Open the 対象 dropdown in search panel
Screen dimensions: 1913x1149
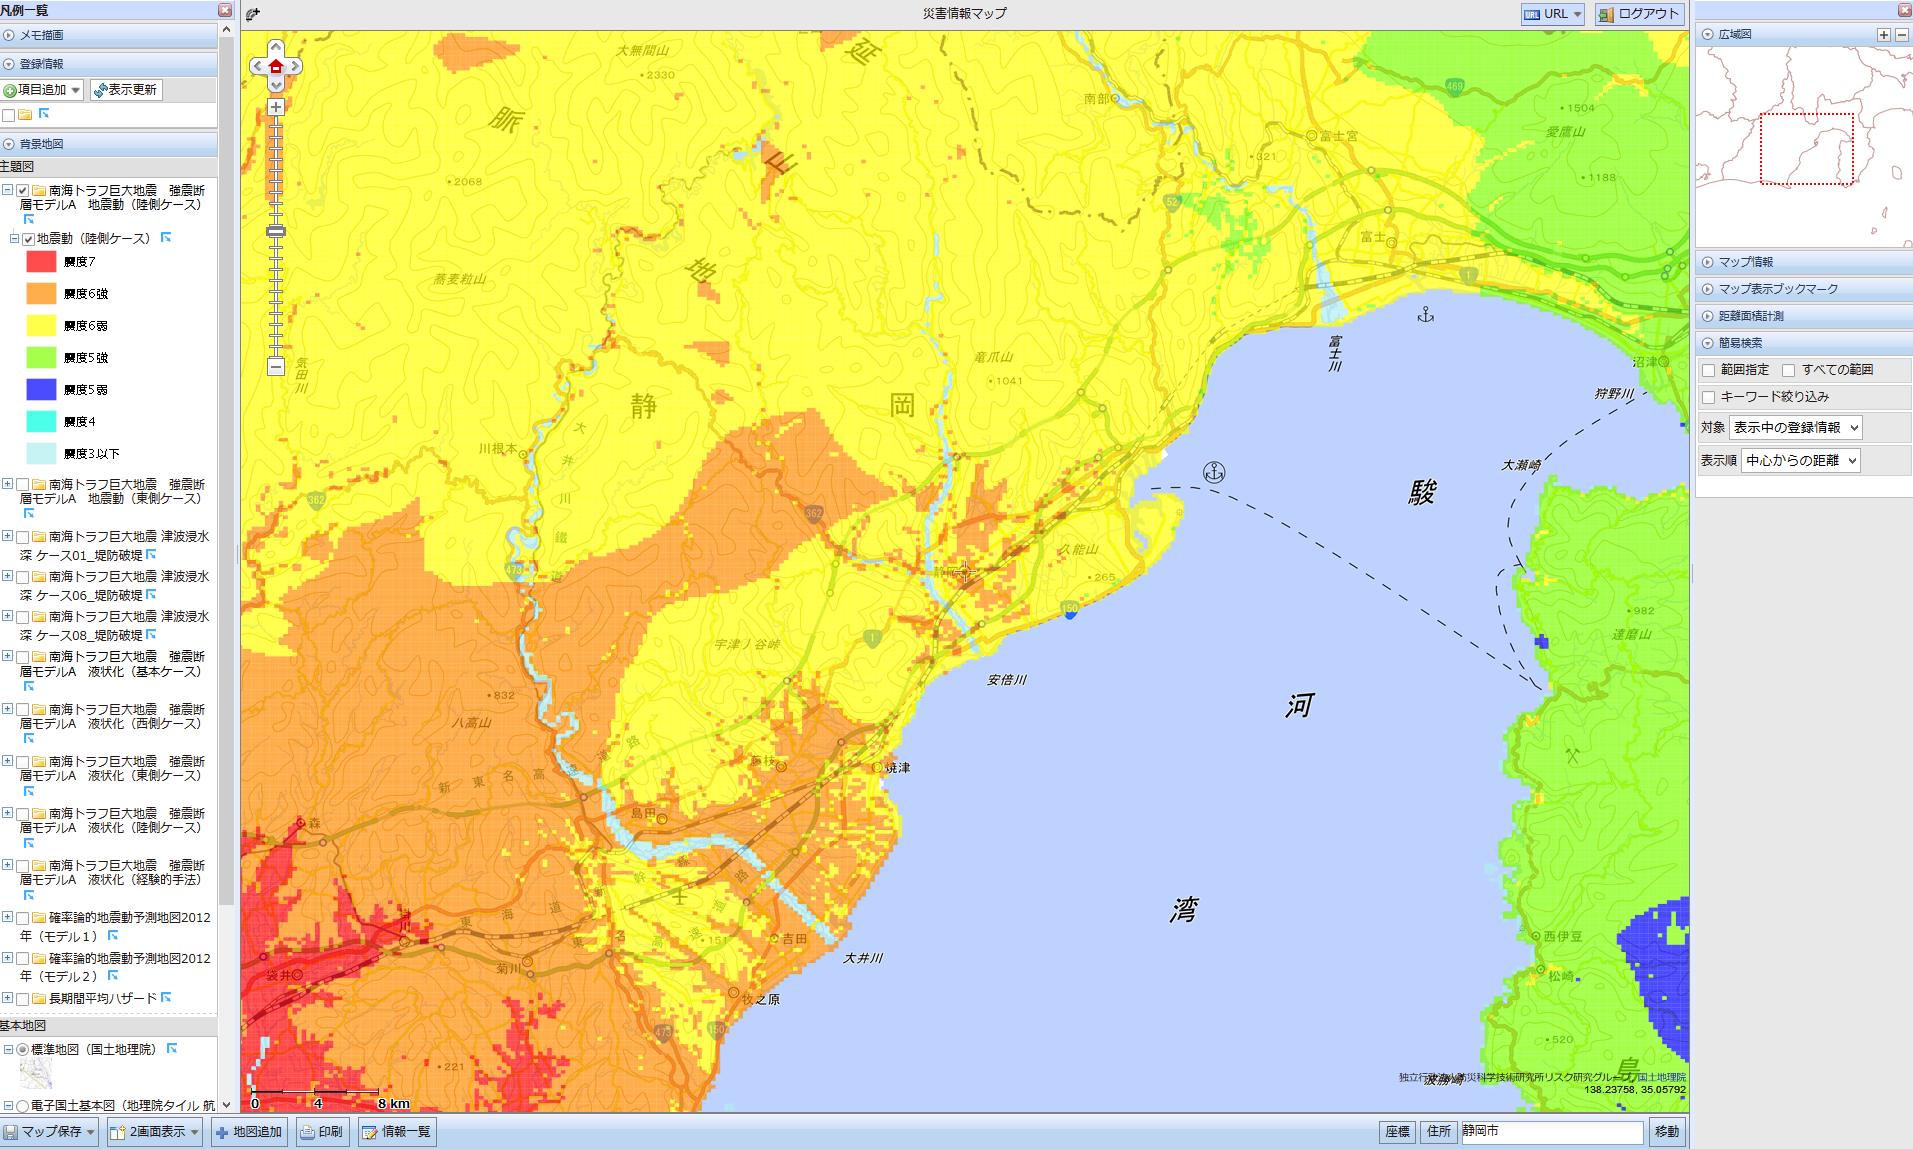click(x=1795, y=428)
